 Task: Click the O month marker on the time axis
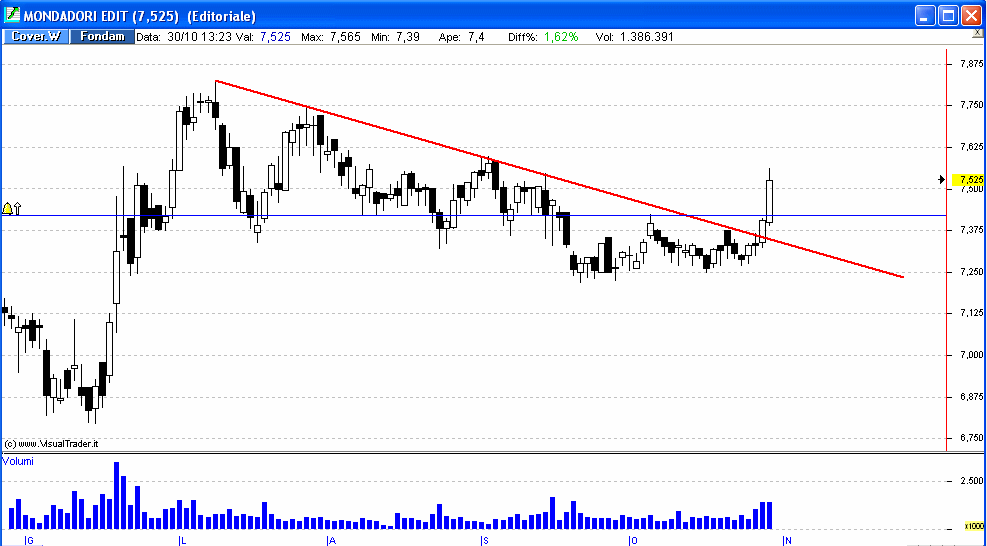[x=633, y=540]
